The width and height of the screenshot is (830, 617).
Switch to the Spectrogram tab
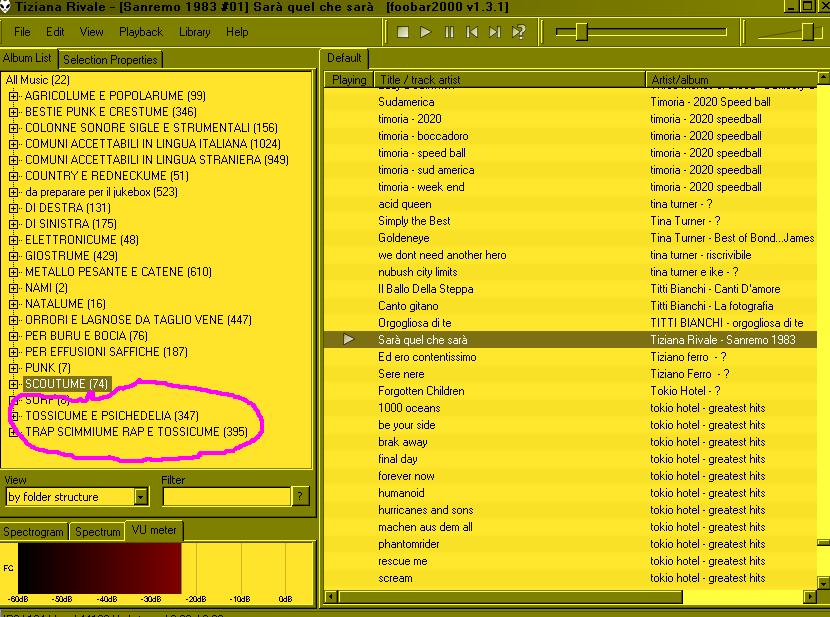point(33,532)
